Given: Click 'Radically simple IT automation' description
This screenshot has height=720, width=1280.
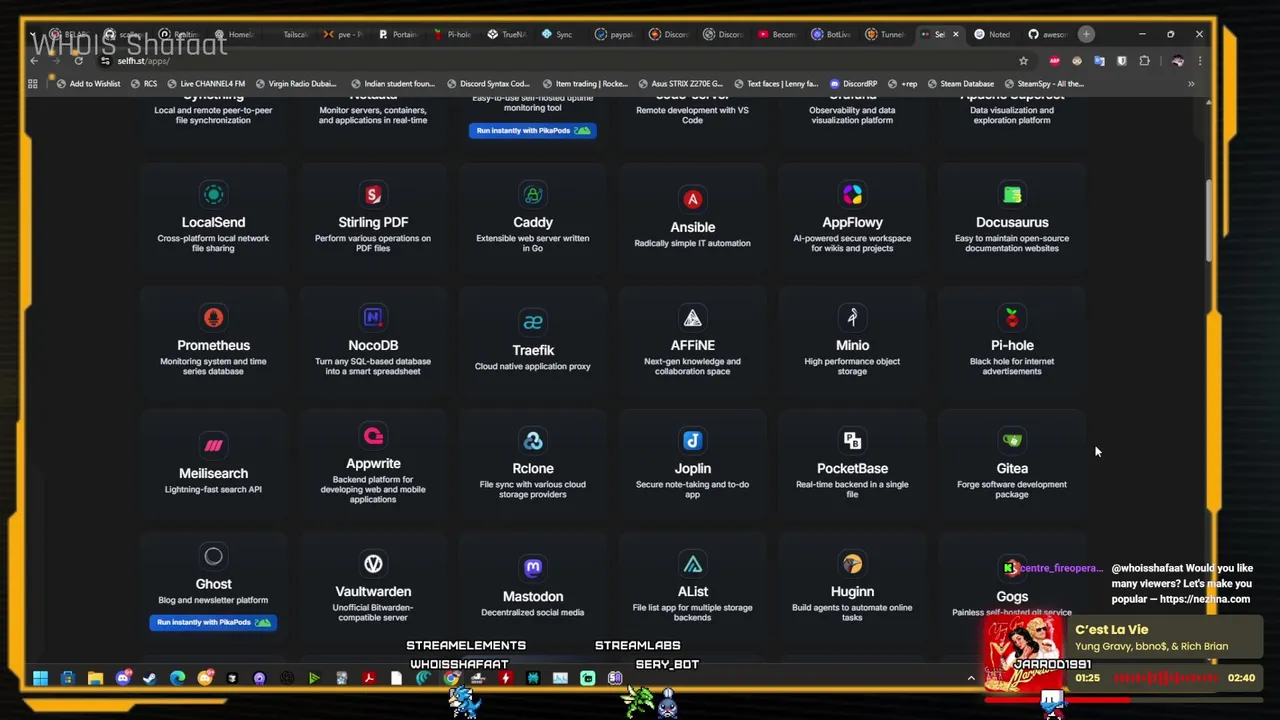Looking at the screenshot, I should pyautogui.click(x=692, y=243).
